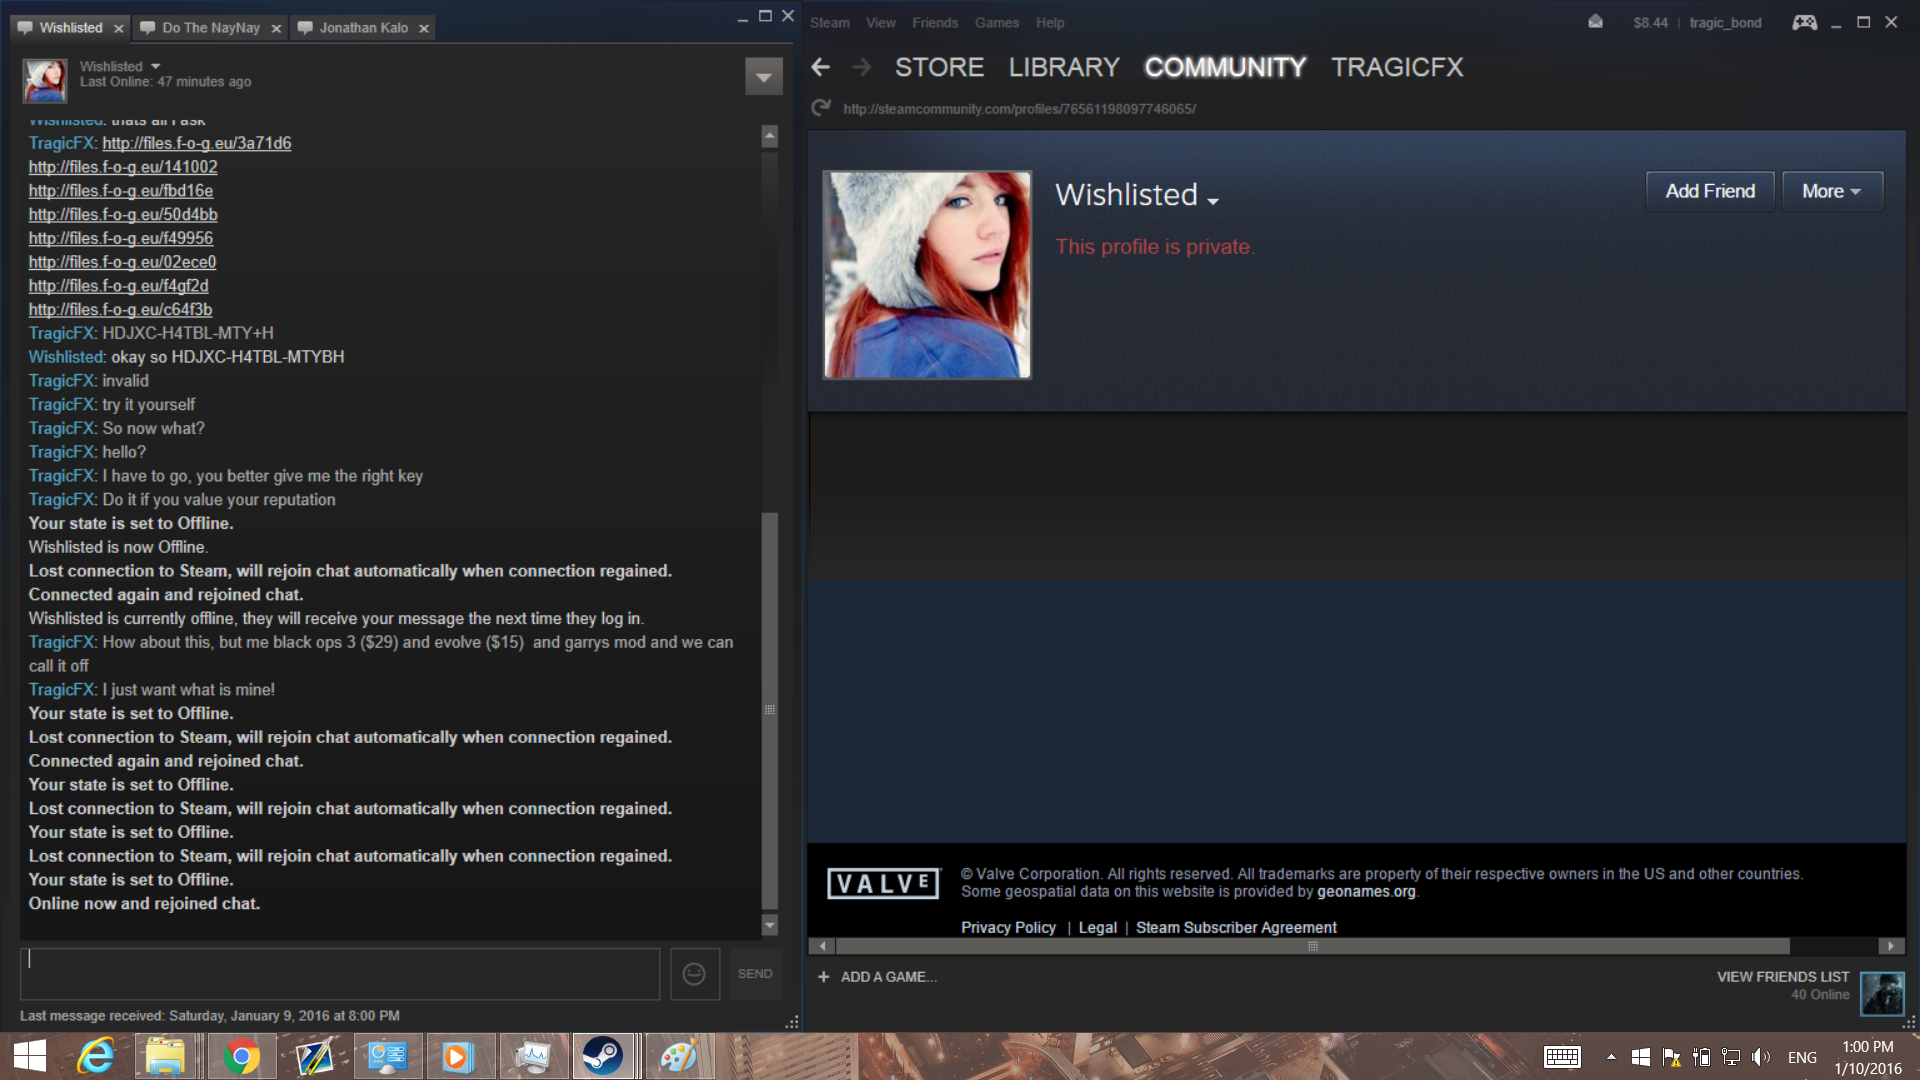The width and height of the screenshot is (1920, 1080).
Task: Expand the Wishlisted profile name arrow
Action: pyautogui.click(x=1213, y=201)
